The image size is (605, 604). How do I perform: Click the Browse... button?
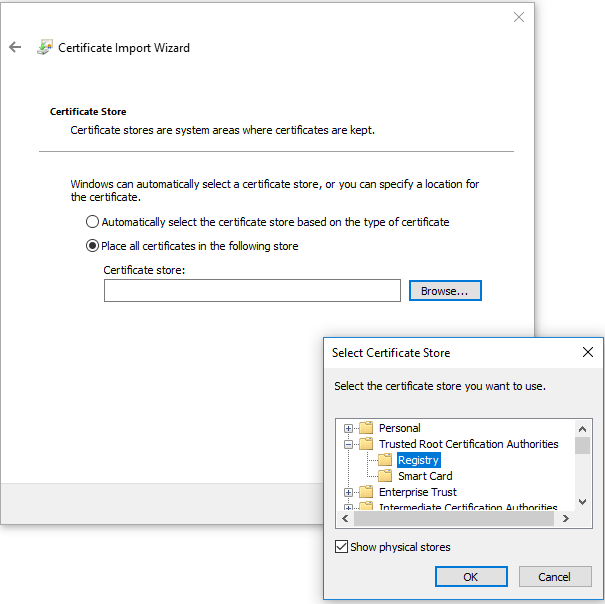[x=445, y=291]
